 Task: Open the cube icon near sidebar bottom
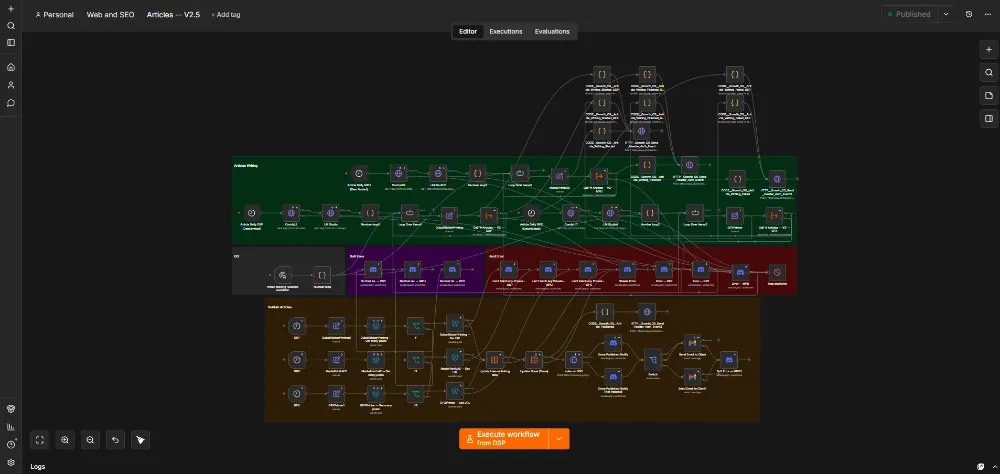11,409
